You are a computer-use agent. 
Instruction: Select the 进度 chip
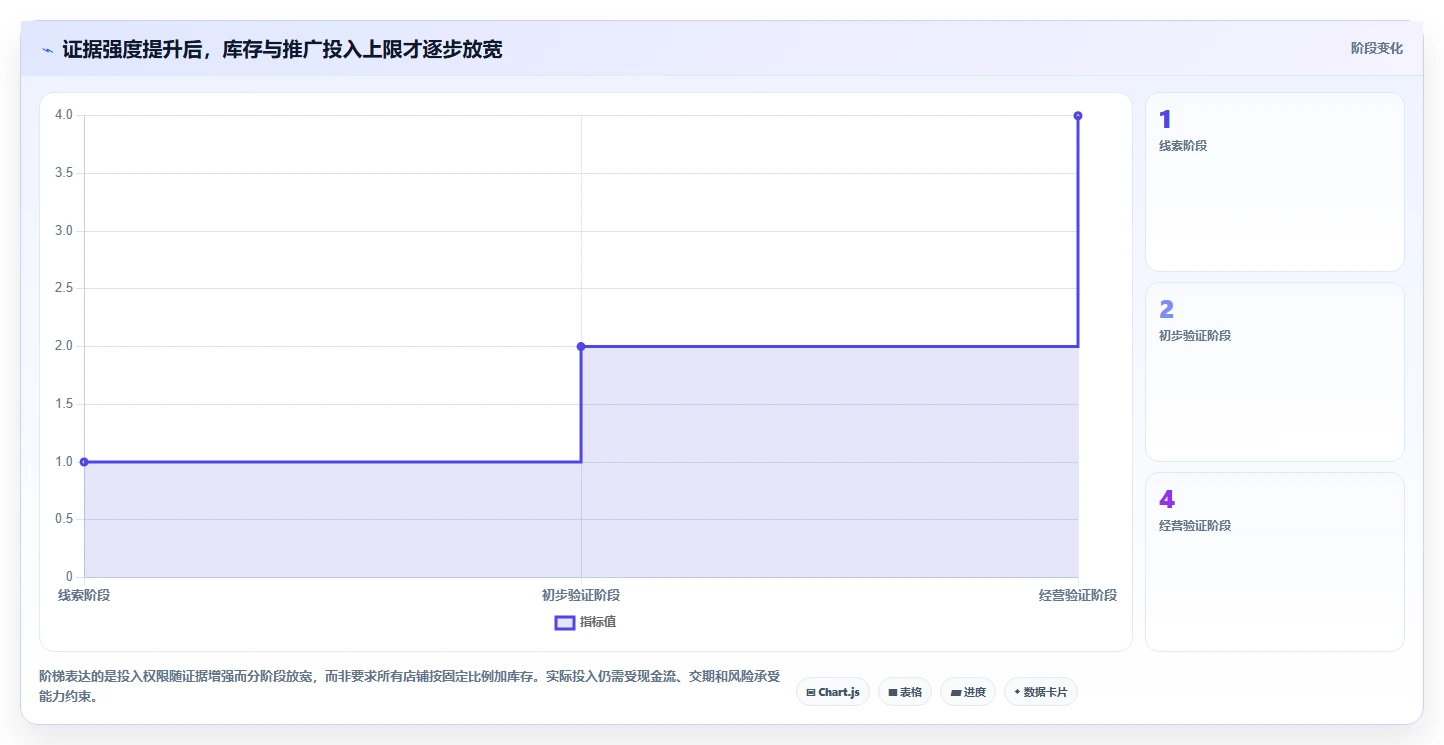click(x=968, y=692)
